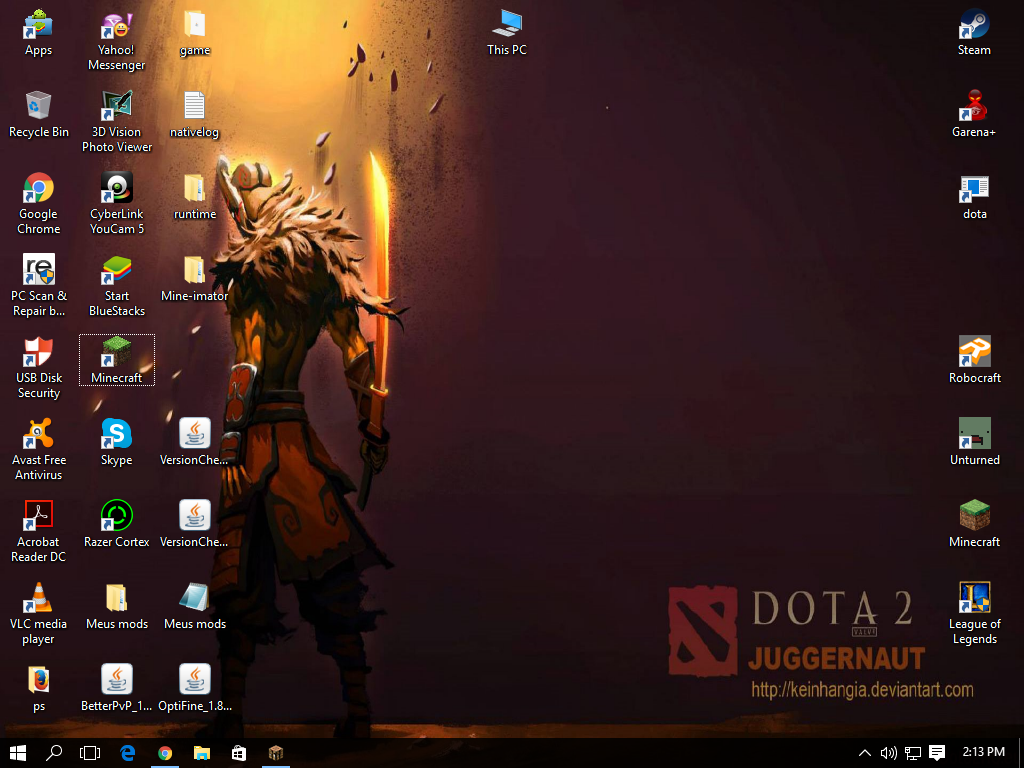
Task: Select the Meus mods folder icon
Action: tap(116, 607)
